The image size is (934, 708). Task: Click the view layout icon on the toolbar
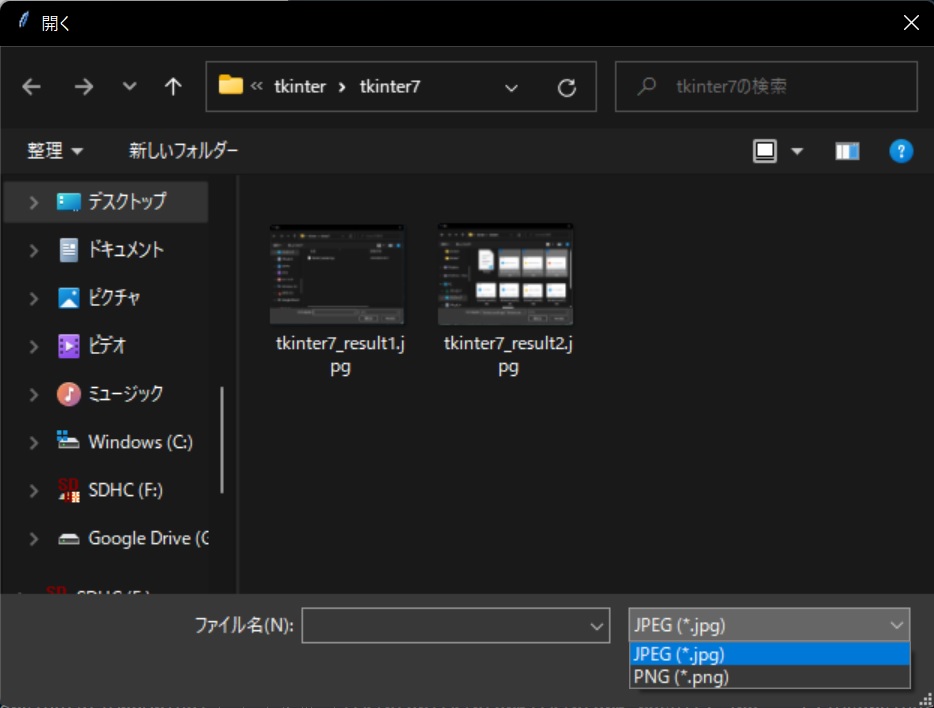764,150
